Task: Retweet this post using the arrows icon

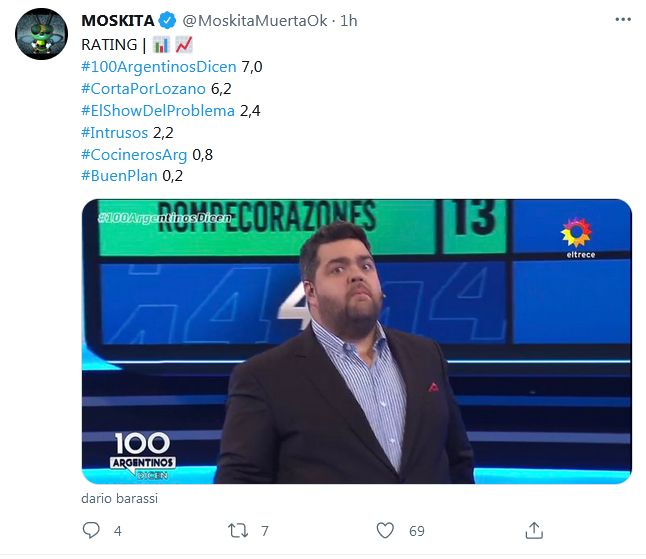Action: [238, 531]
